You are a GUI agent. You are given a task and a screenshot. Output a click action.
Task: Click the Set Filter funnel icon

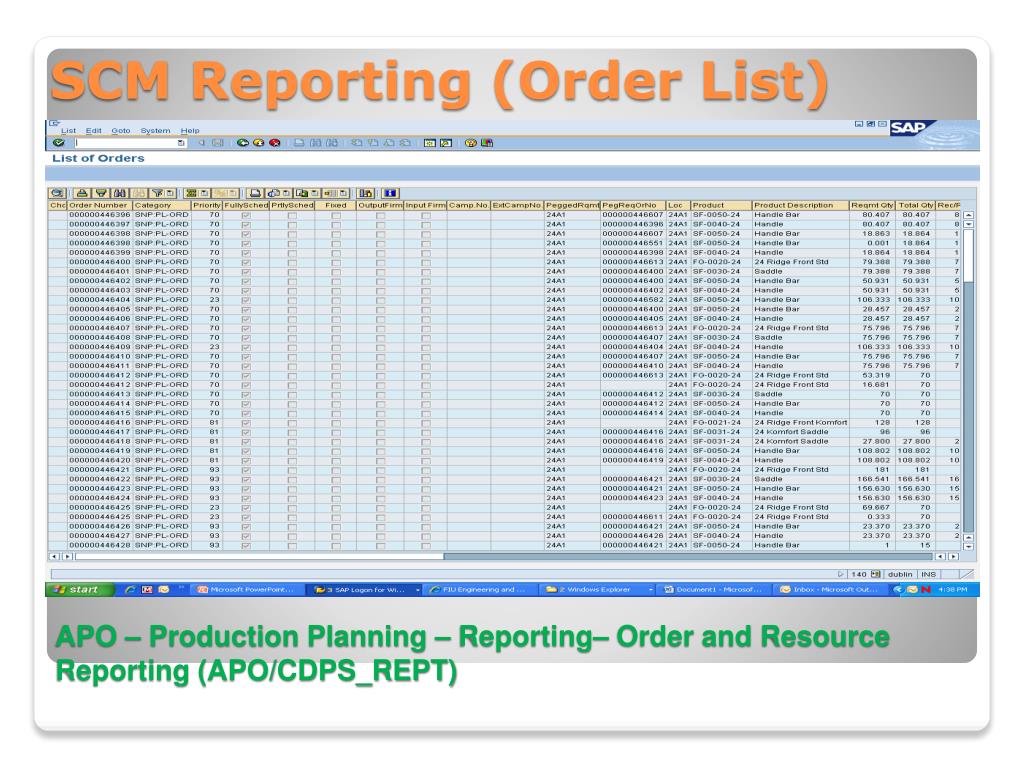(157, 193)
